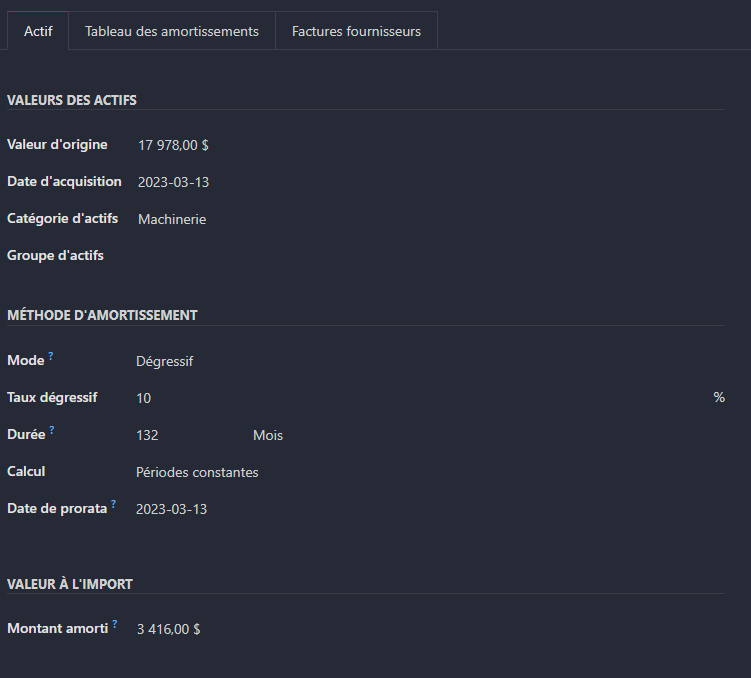
Task: Open the Mois duration unit selector
Action: pyautogui.click(x=268, y=435)
